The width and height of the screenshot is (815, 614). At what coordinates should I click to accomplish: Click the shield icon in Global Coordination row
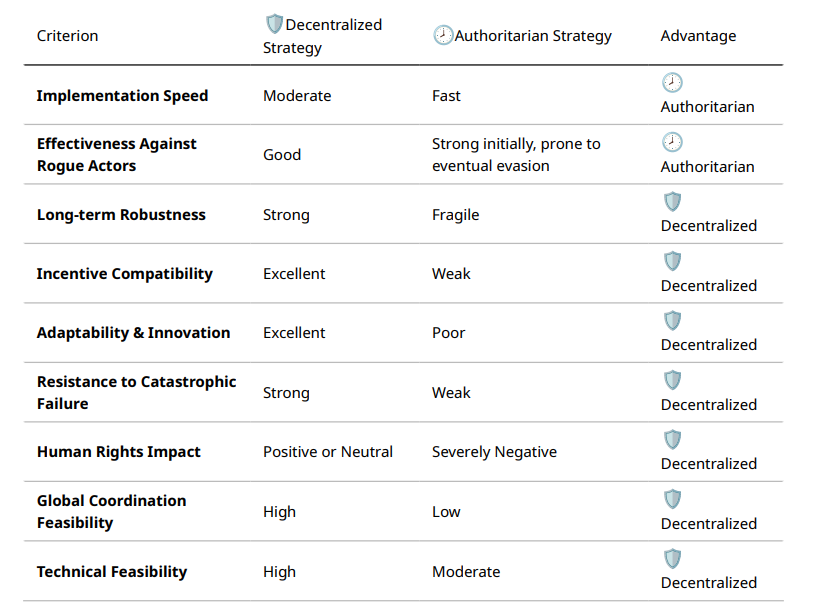[x=672, y=500]
